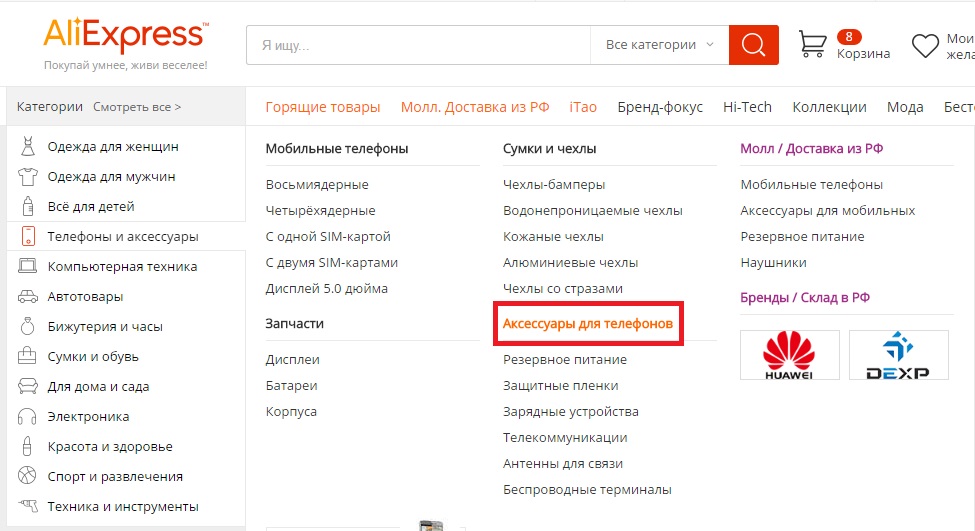This screenshot has height=531, width=975.
Task: Click the Алюминиевые чехлы link
Action: [570, 262]
